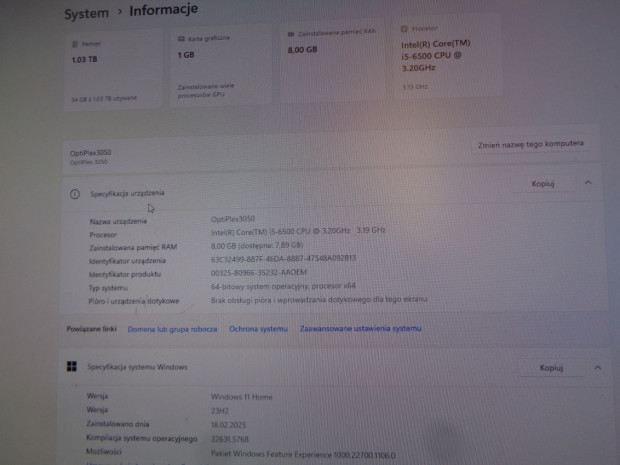Click the Informacje page title
The height and width of the screenshot is (465, 620).
[x=163, y=10]
